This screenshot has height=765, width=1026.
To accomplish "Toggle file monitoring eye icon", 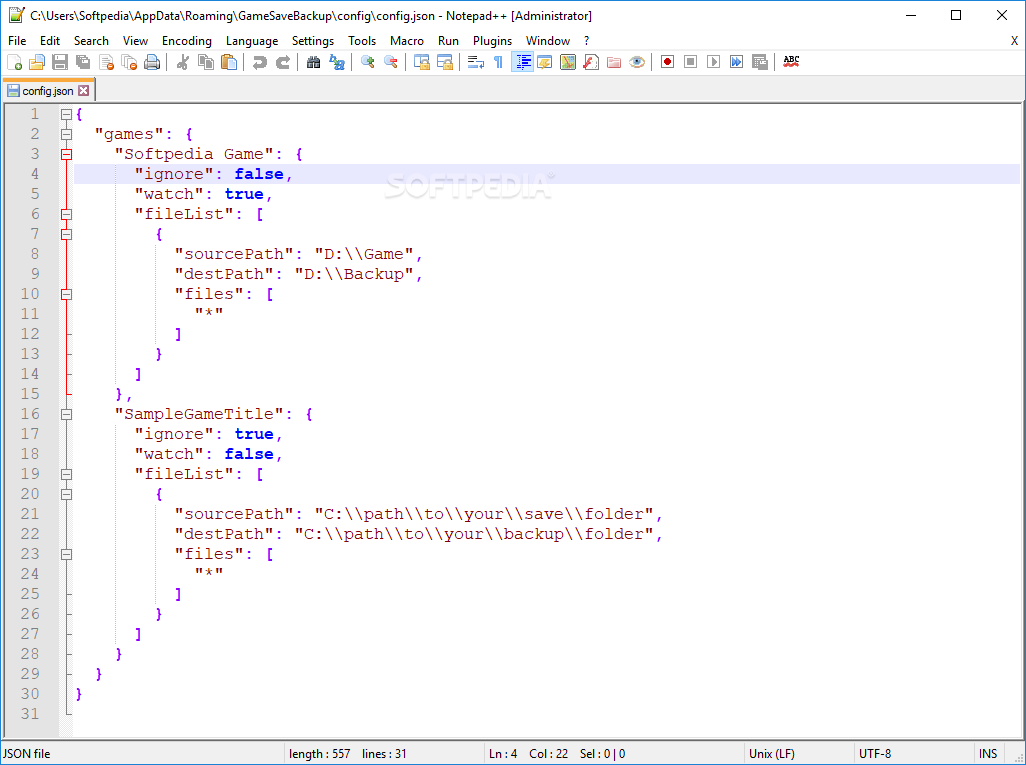I will (x=637, y=62).
